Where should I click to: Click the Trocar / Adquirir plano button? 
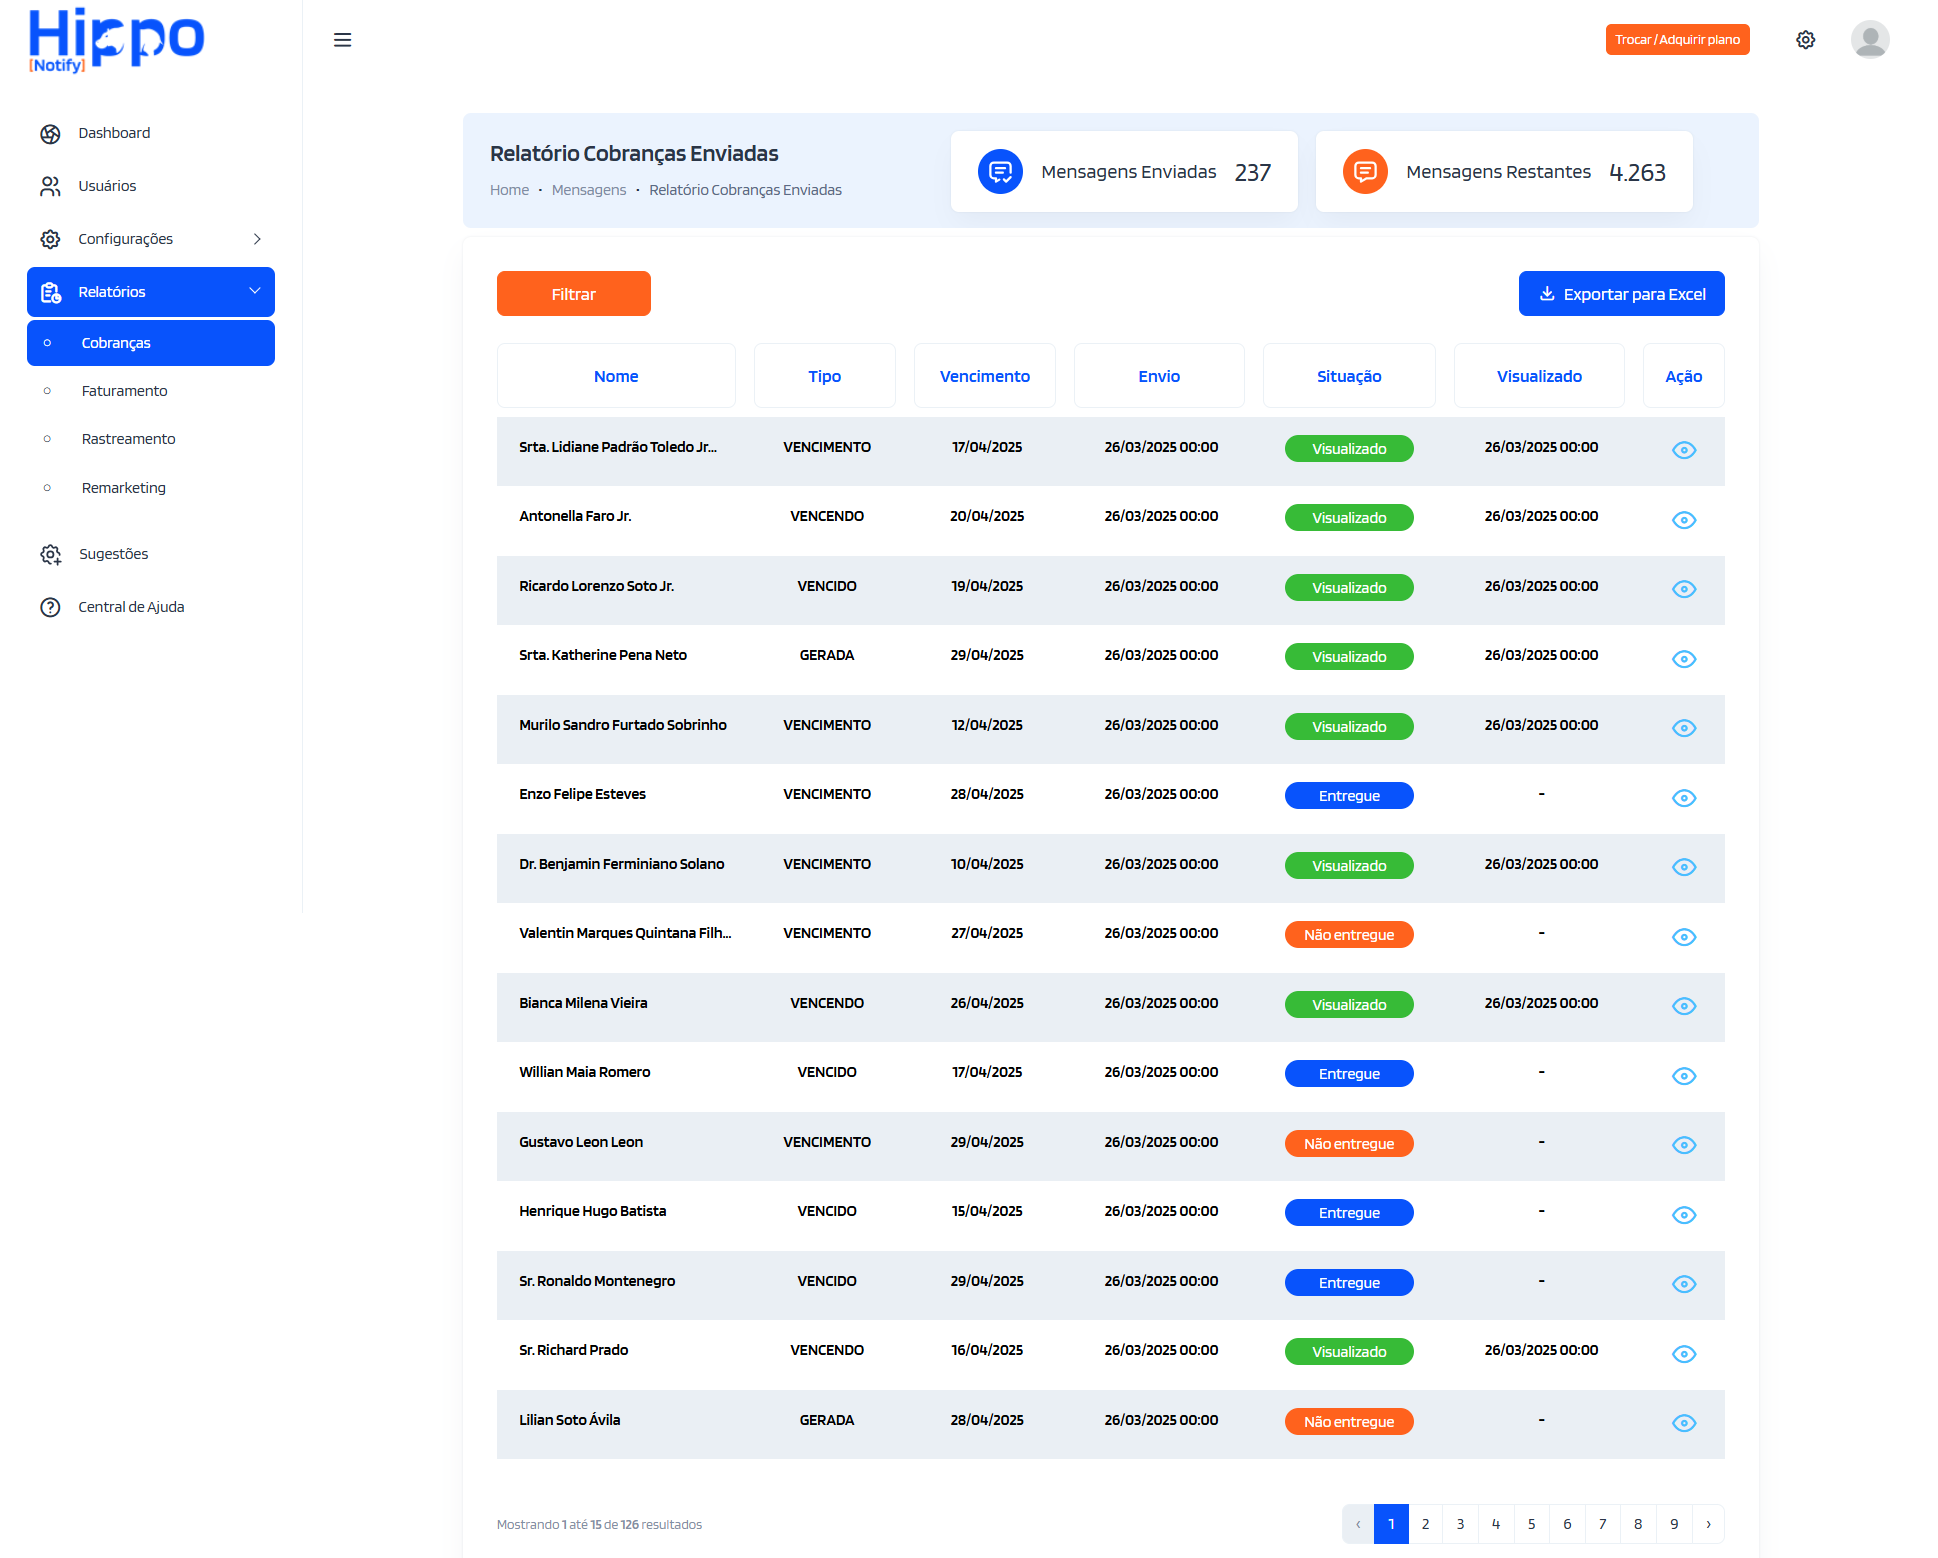tap(1677, 39)
